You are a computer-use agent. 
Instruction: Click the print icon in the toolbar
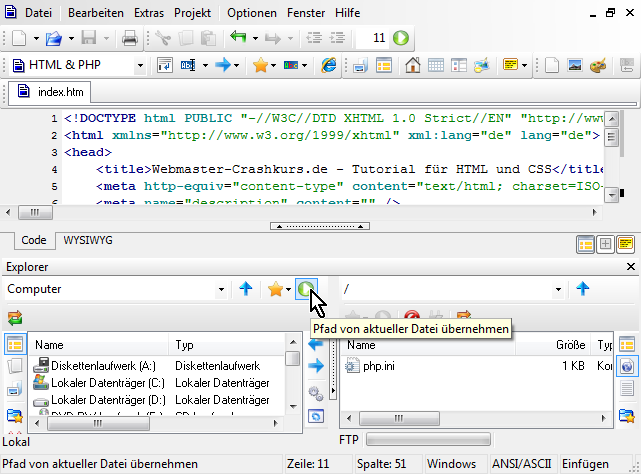coord(130,39)
